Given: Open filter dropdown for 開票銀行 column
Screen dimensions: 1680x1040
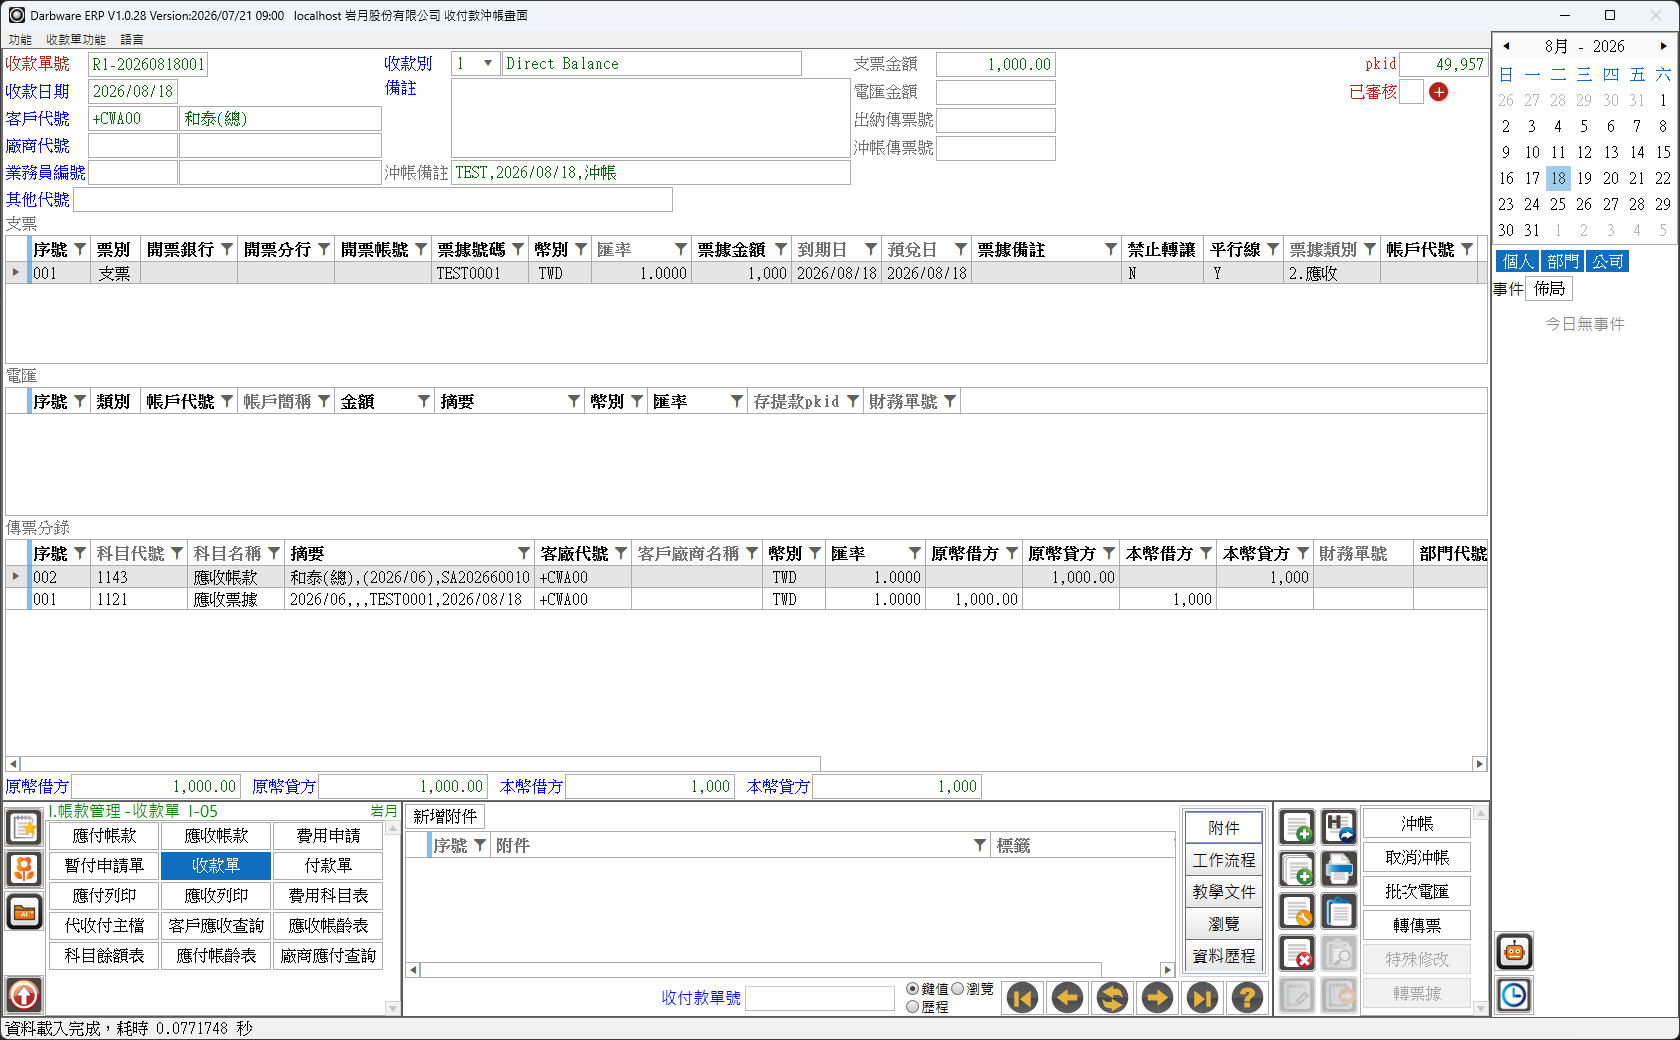Looking at the screenshot, I should point(227,249).
